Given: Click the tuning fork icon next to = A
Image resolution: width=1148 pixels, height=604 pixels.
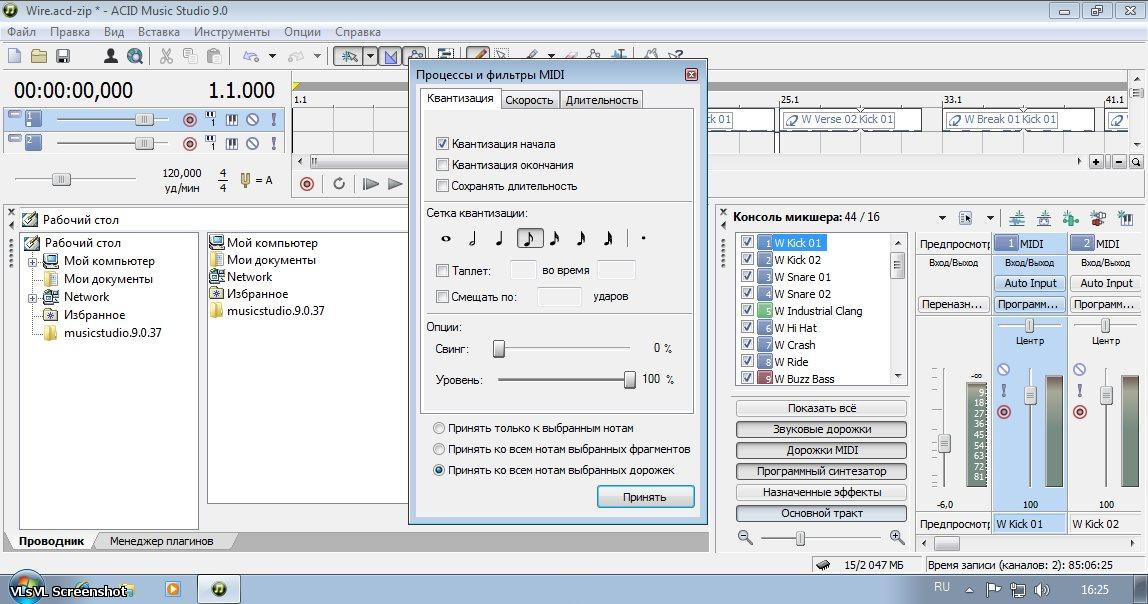Looking at the screenshot, I should coord(245,179).
